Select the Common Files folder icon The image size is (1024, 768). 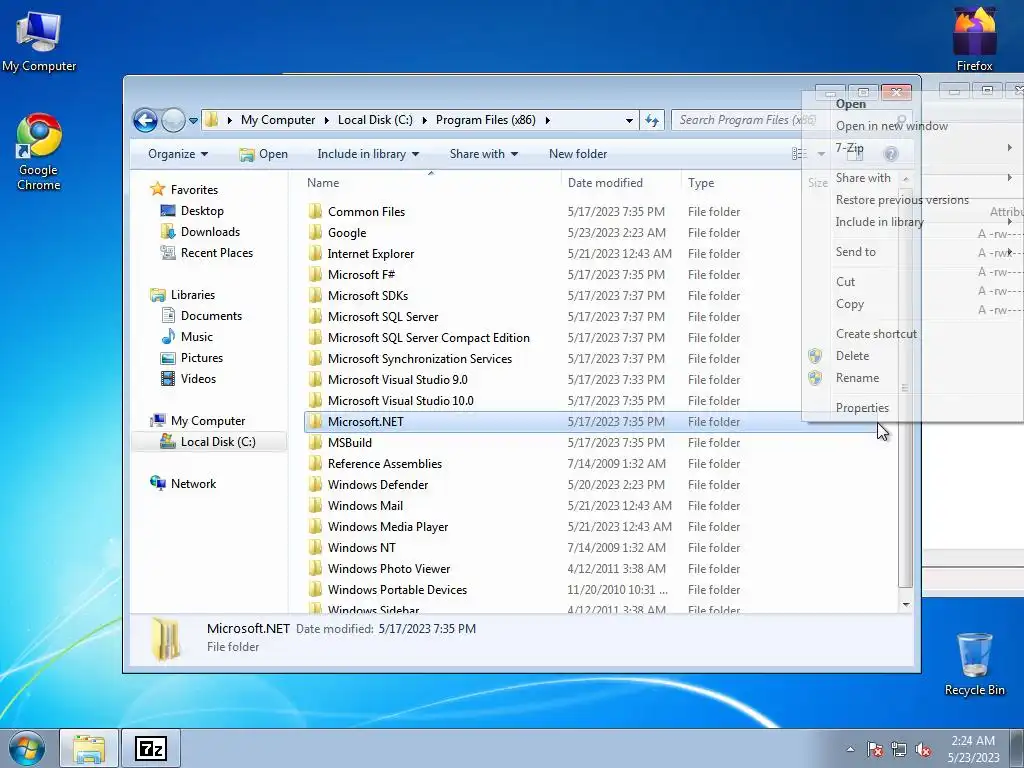coord(315,212)
